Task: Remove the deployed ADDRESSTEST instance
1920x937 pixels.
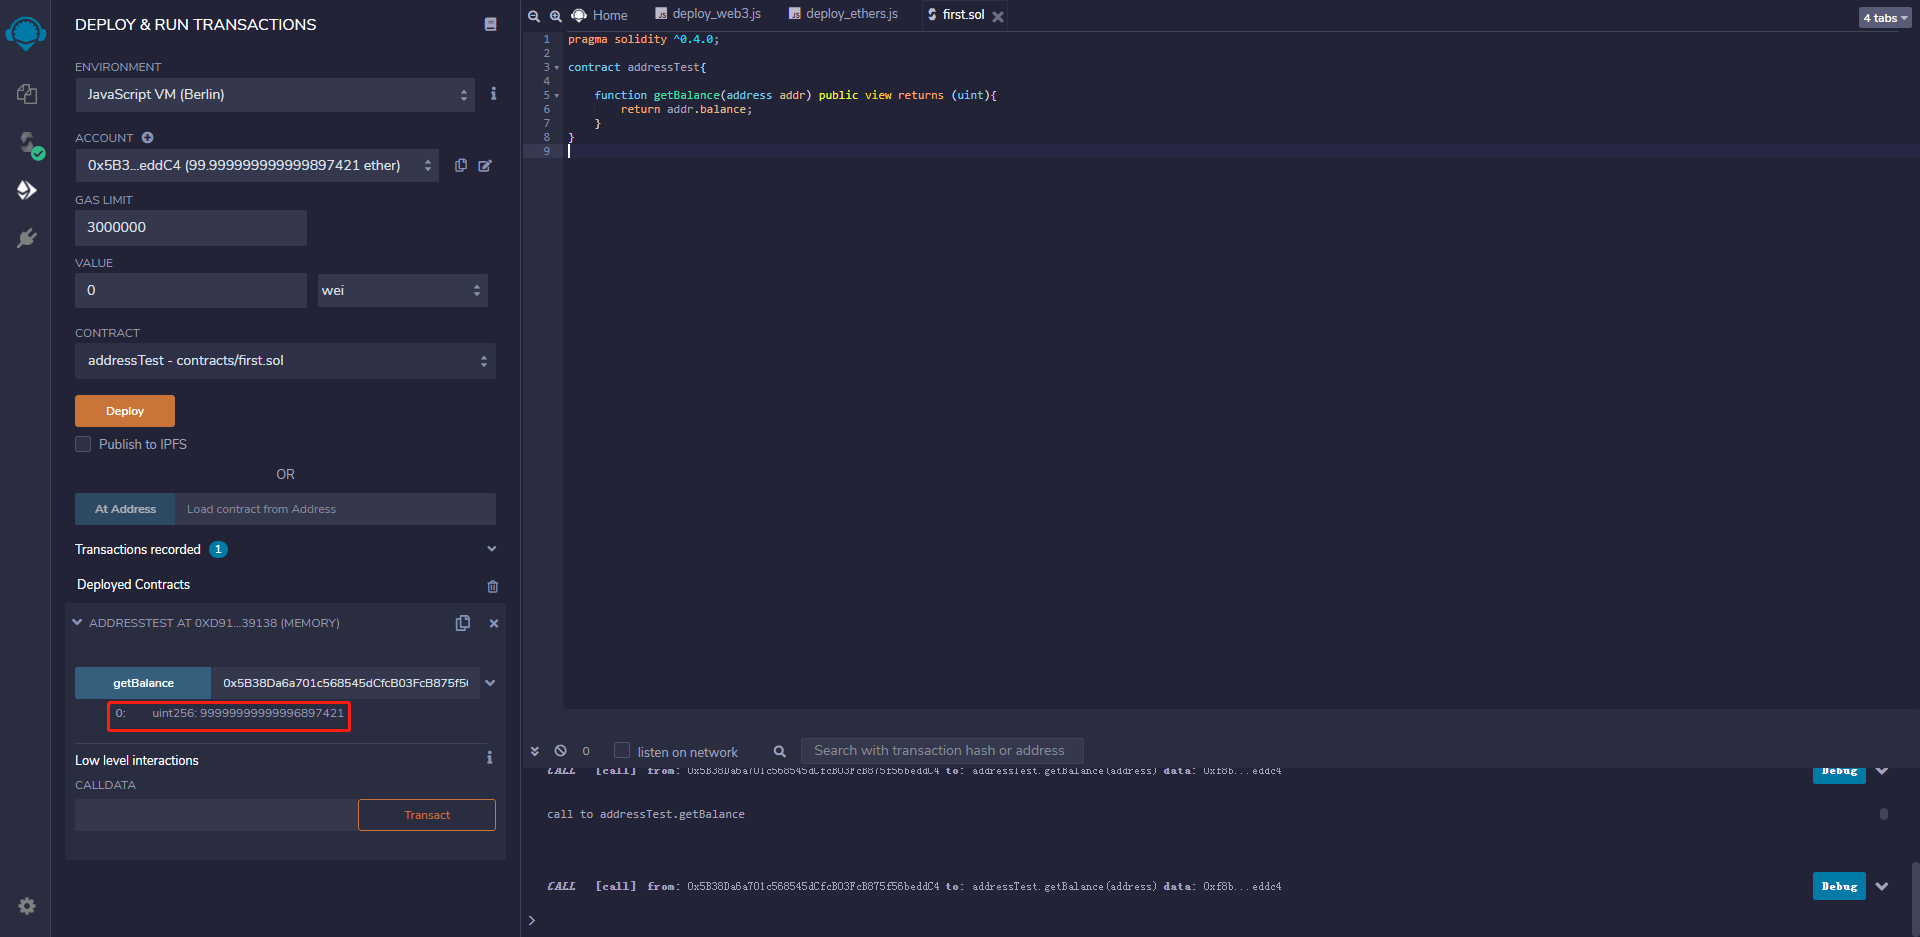Action: click(494, 623)
